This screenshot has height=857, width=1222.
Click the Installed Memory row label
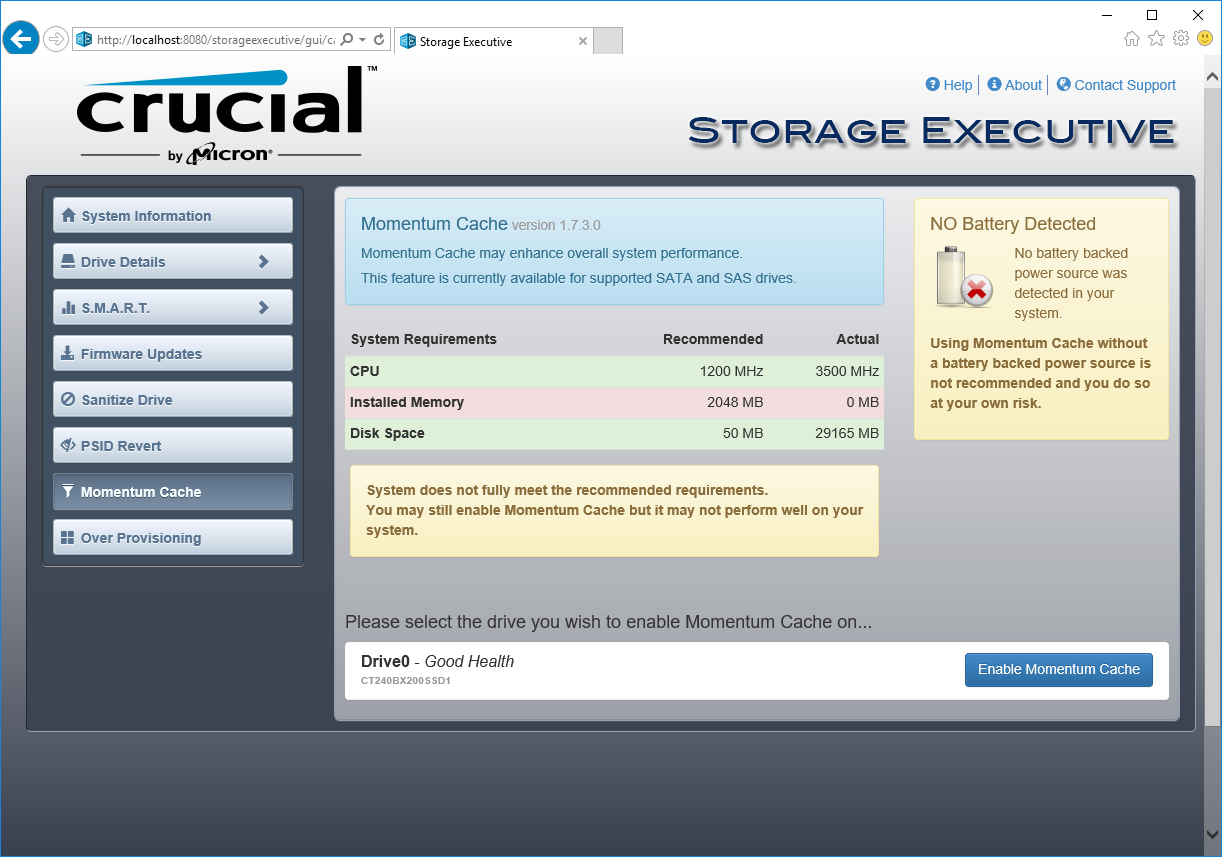pyautogui.click(x=407, y=402)
